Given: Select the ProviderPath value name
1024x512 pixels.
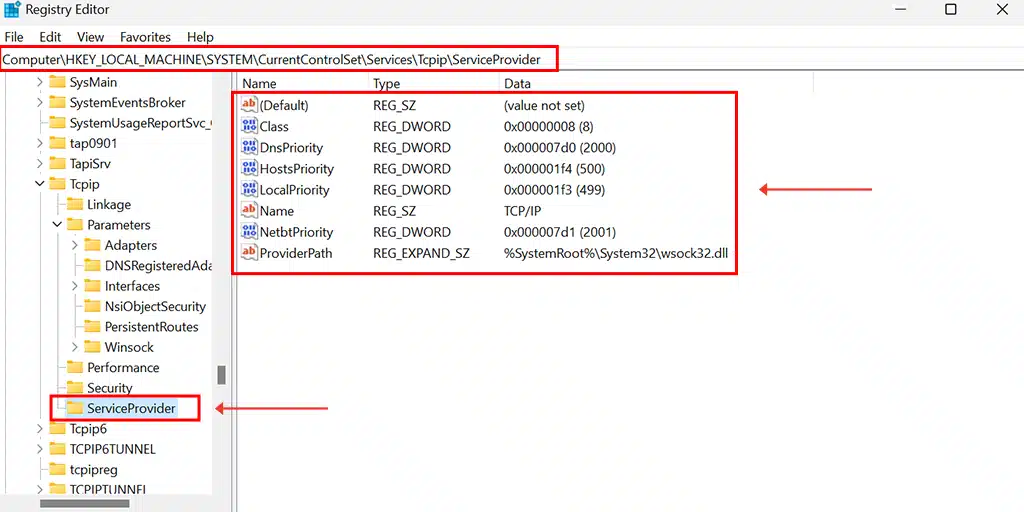Looking at the screenshot, I should coord(296,253).
